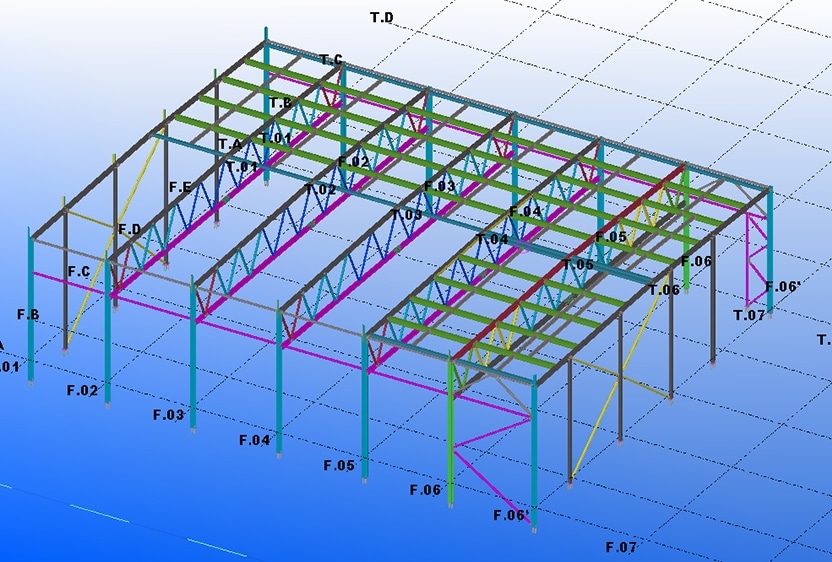
Task: Select the T.D grid label
Action: pos(381,18)
